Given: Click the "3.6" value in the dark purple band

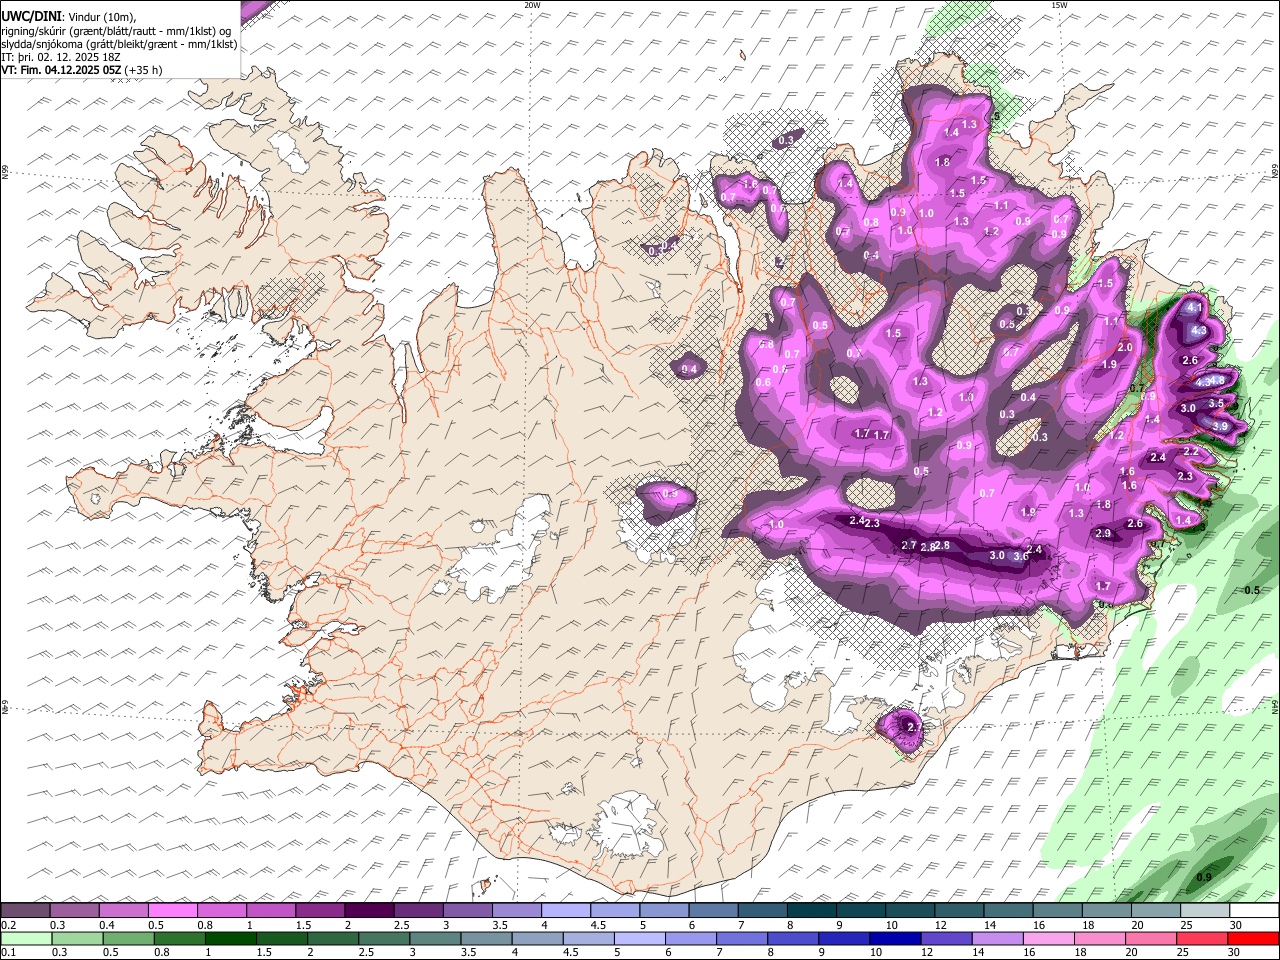Looking at the screenshot, I should pyautogui.click(x=1021, y=556).
